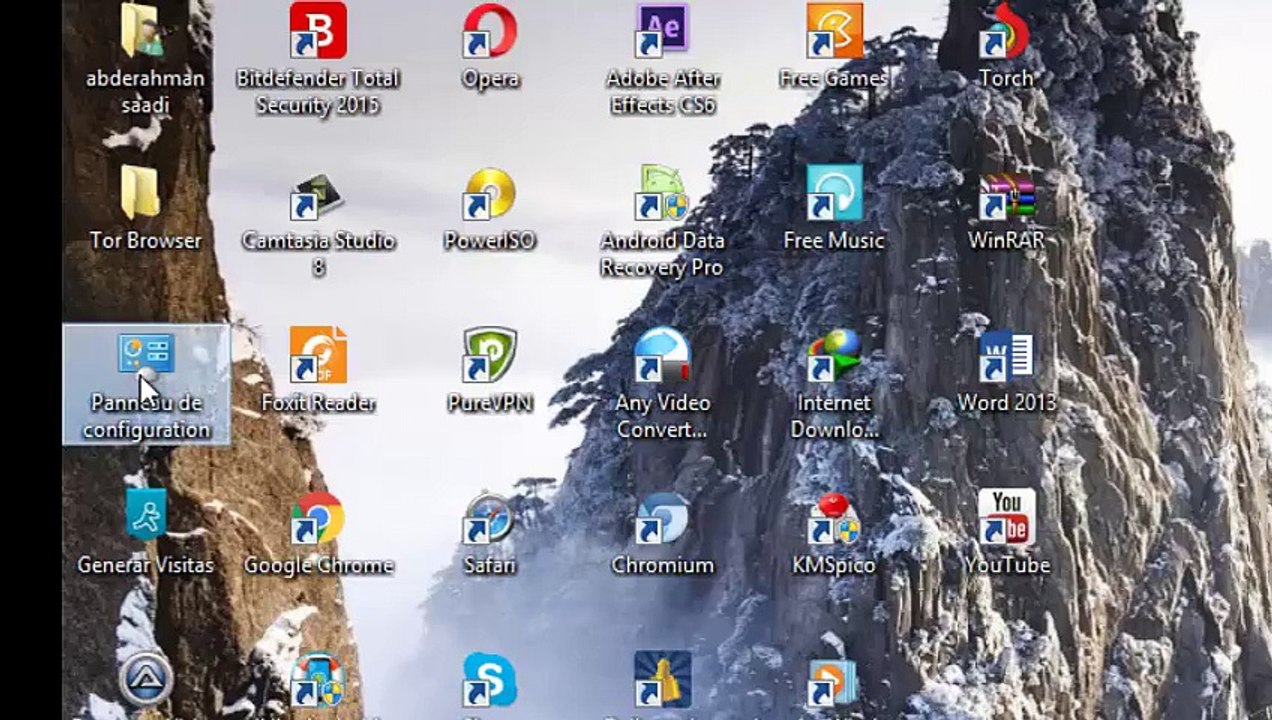This screenshot has width=1272, height=720.
Task: Open the Free Games shortcut
Action: coord(834,48)
